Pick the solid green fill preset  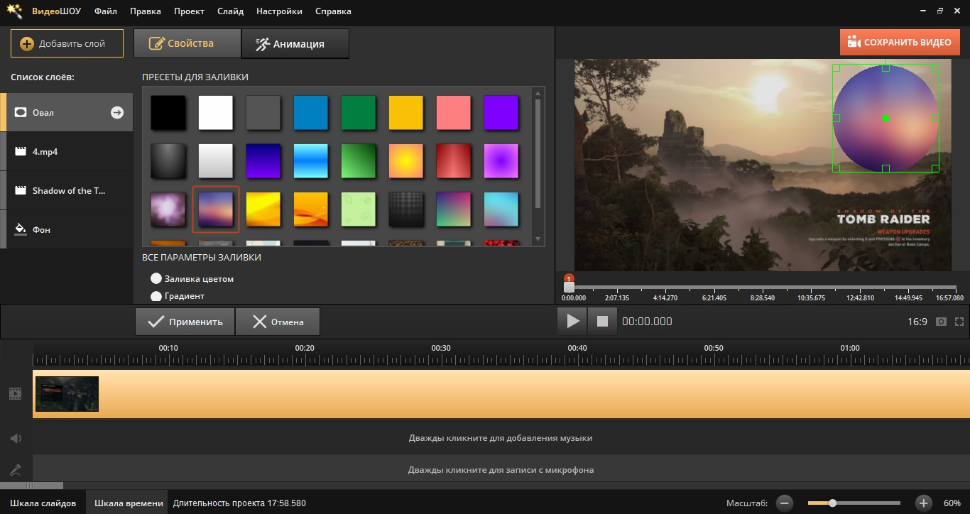358,113
